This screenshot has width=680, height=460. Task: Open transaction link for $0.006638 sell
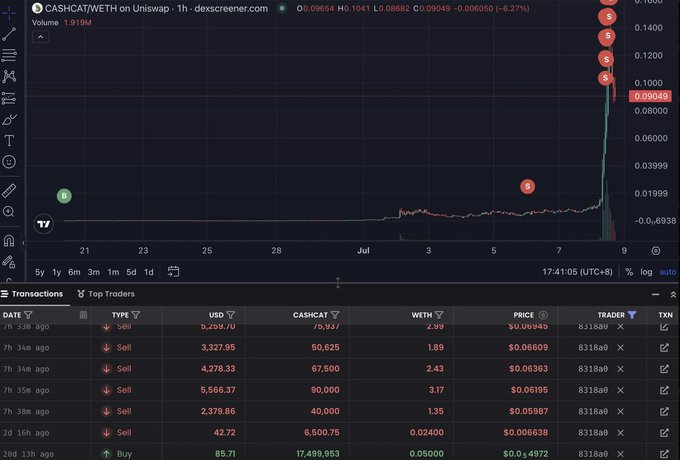point(664,433)
